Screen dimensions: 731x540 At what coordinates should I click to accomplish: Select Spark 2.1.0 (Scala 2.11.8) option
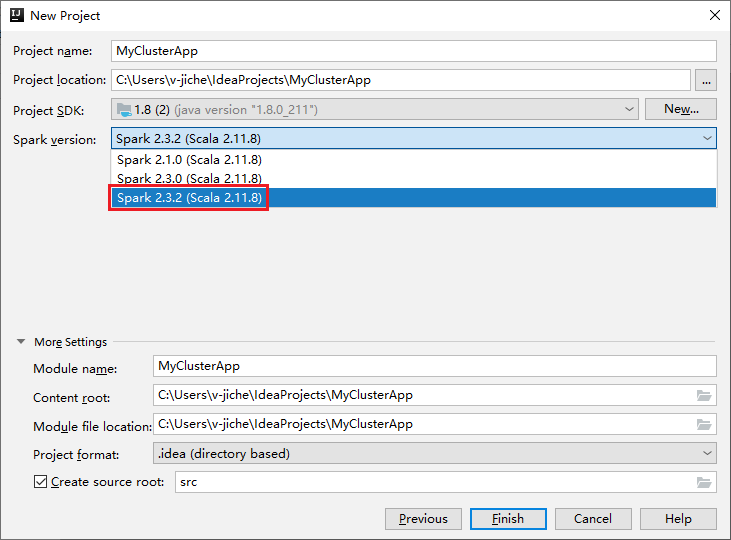[414, 159]
